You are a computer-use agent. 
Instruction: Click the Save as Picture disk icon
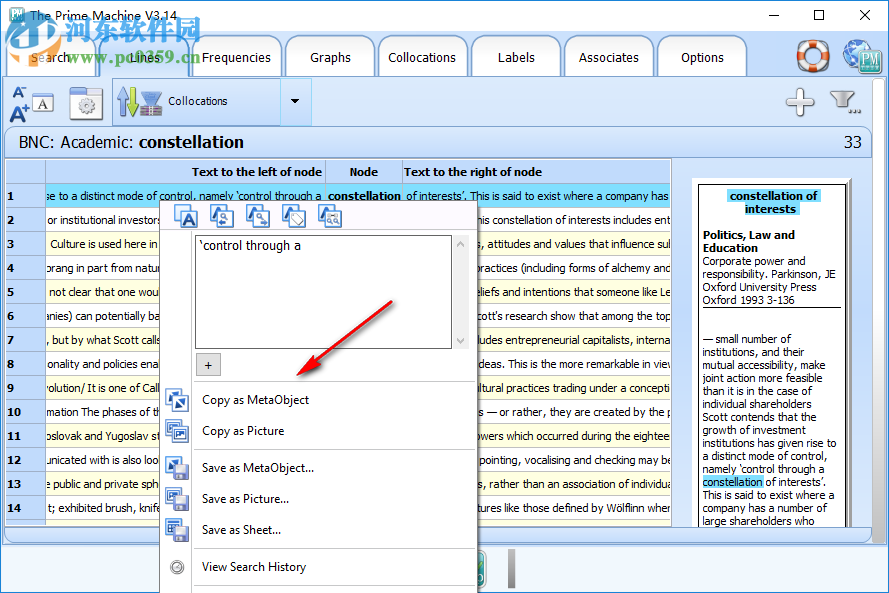pos(177,499)
